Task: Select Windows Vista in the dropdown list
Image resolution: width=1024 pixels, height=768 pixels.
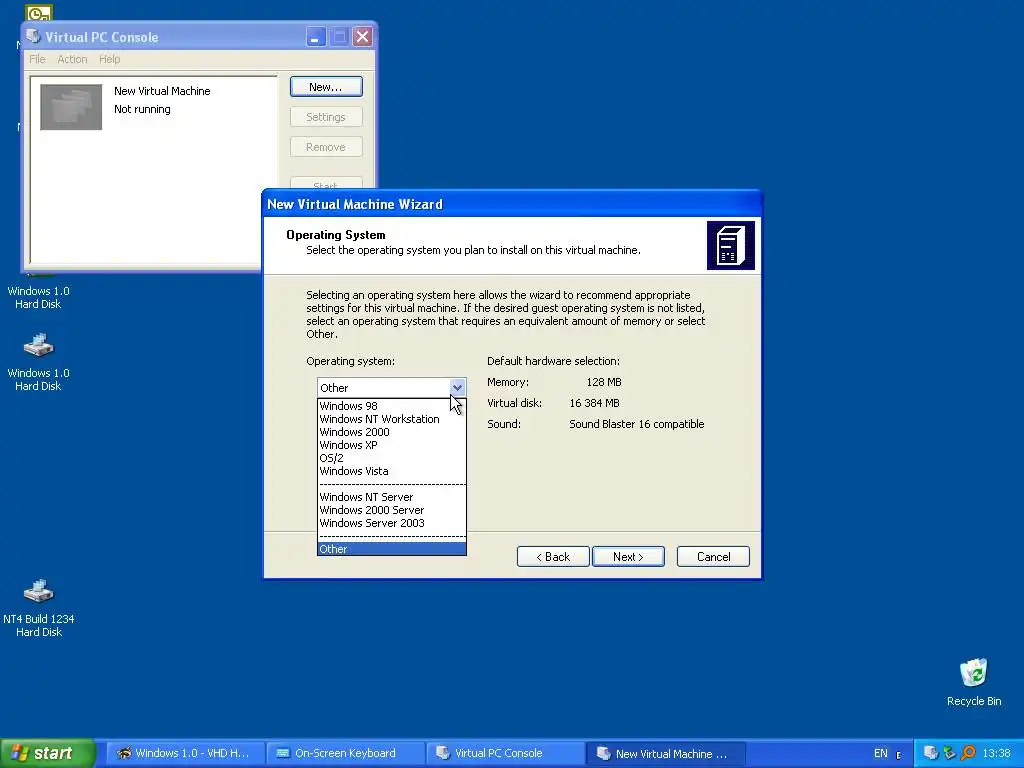Action: [x=391, y=471]
